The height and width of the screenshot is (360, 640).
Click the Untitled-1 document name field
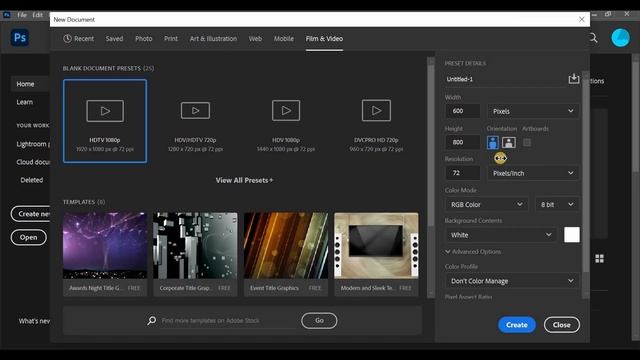click(505, 79)
